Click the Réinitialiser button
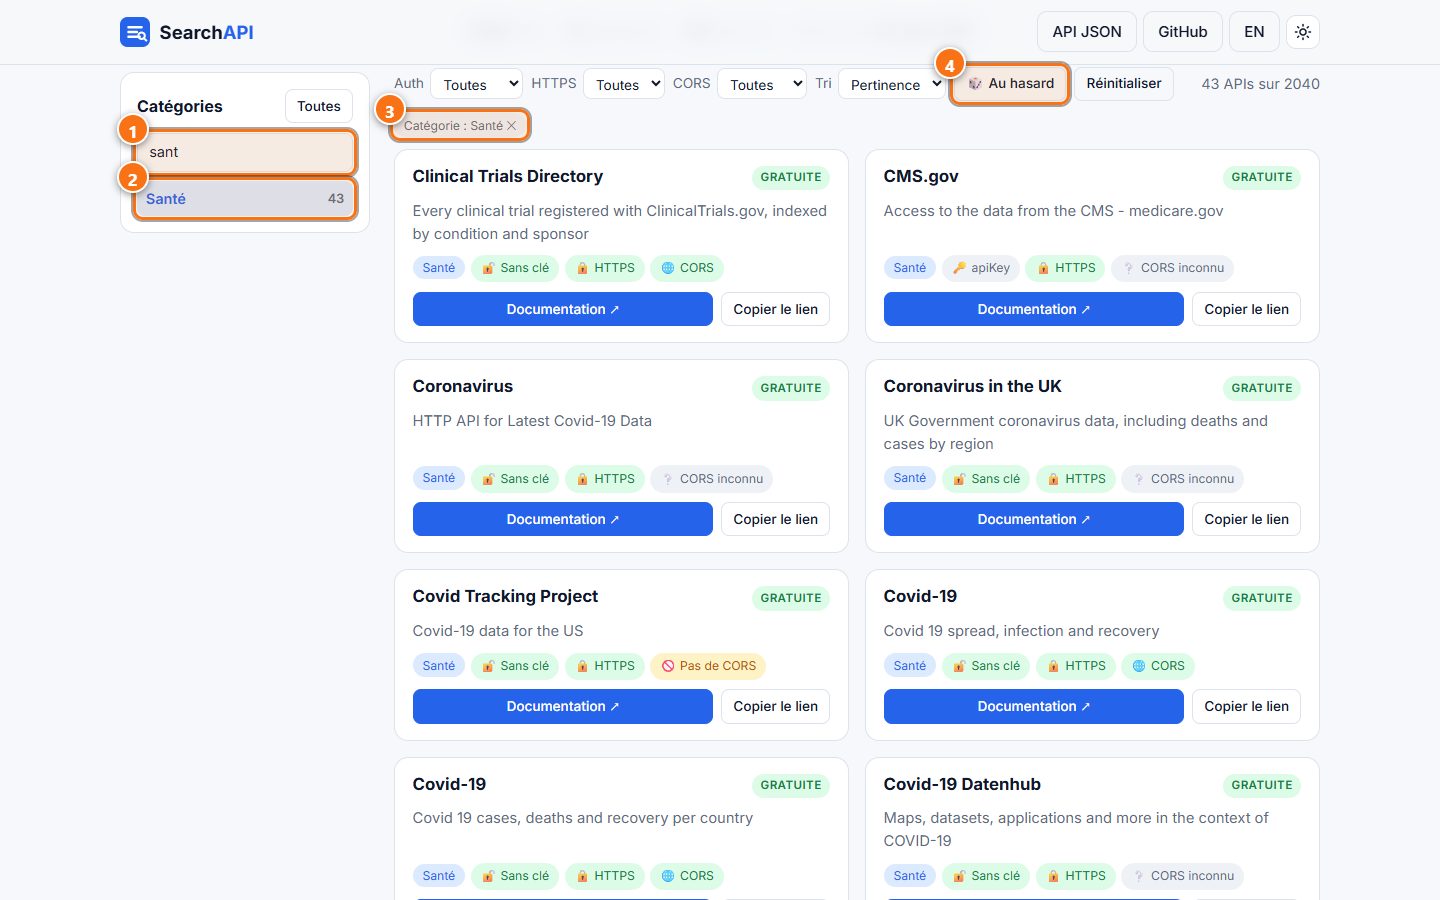The height and width of the screenshot is (900, 1440). tap(1124, 84)
